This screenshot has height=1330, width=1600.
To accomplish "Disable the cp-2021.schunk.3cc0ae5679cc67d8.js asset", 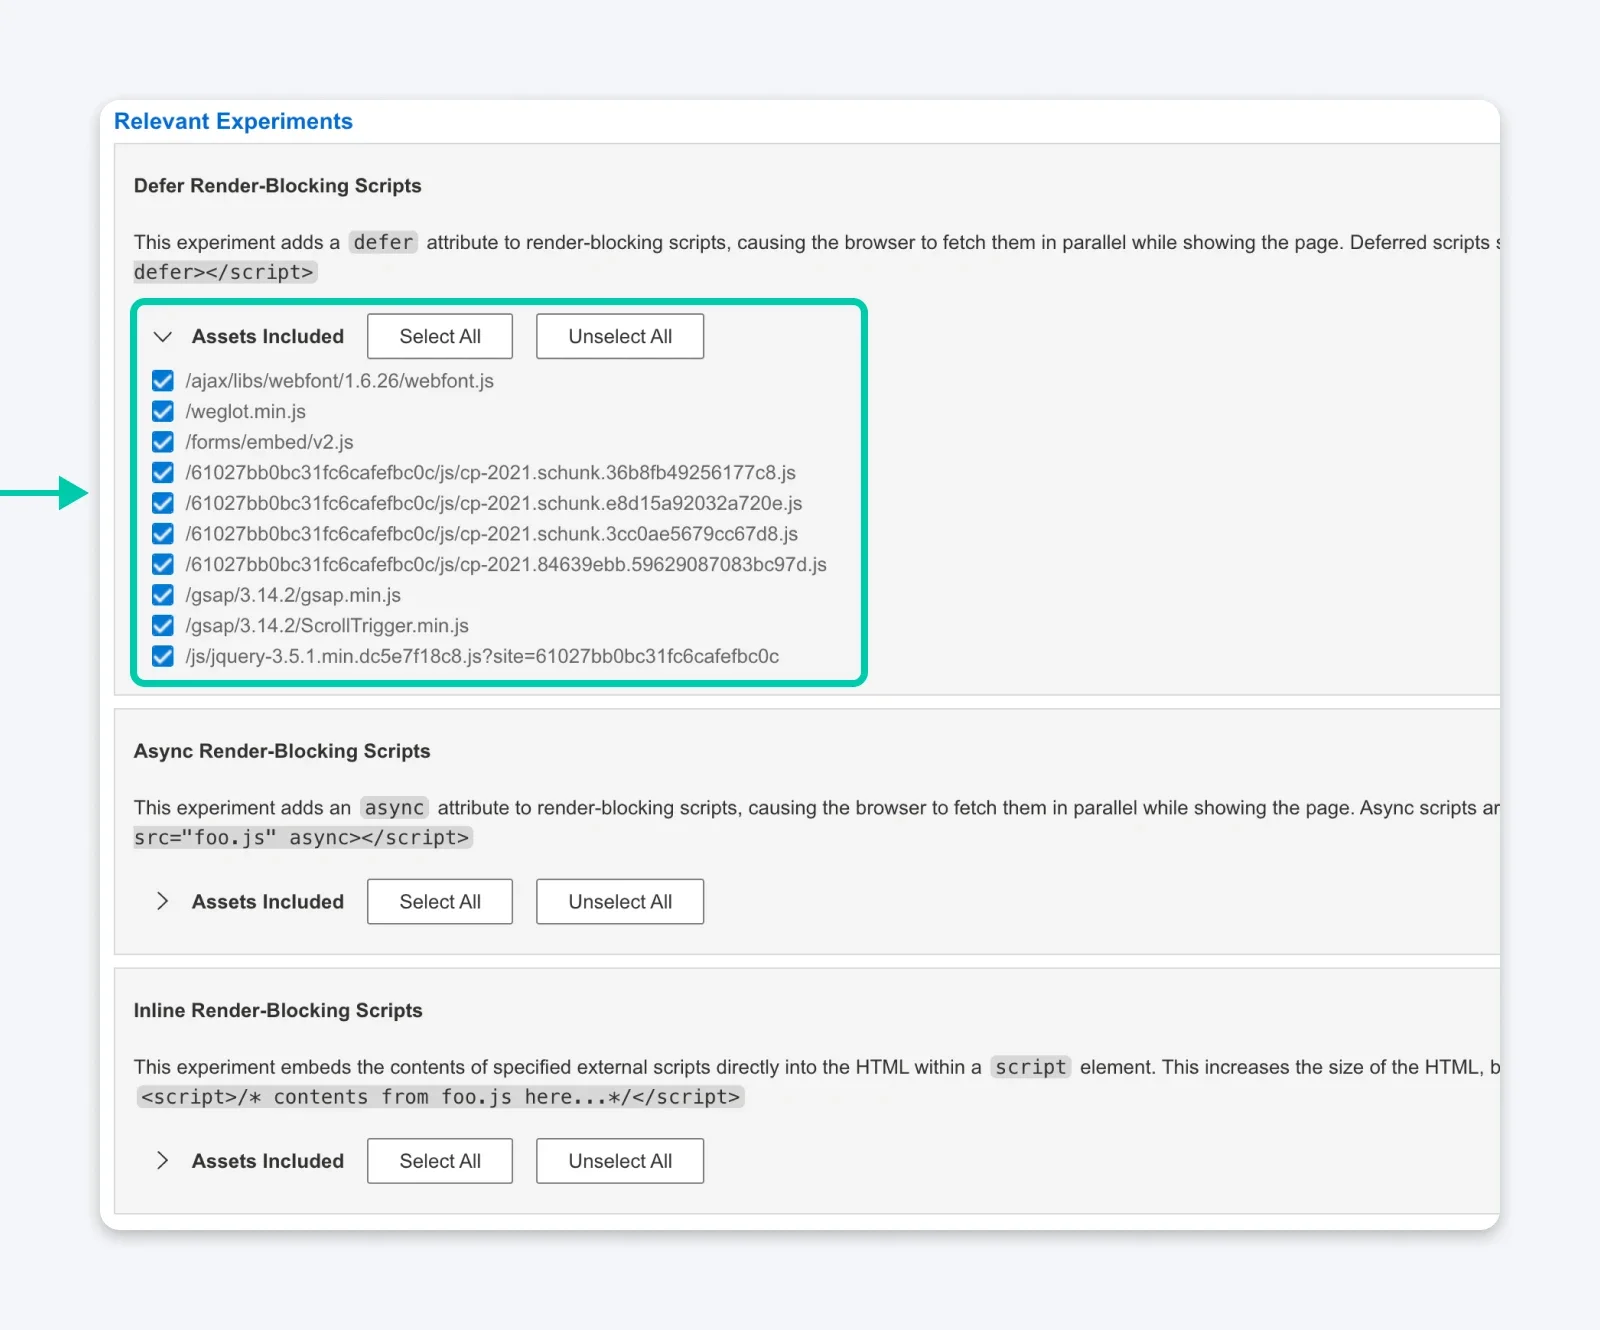I will click(162, 534).
